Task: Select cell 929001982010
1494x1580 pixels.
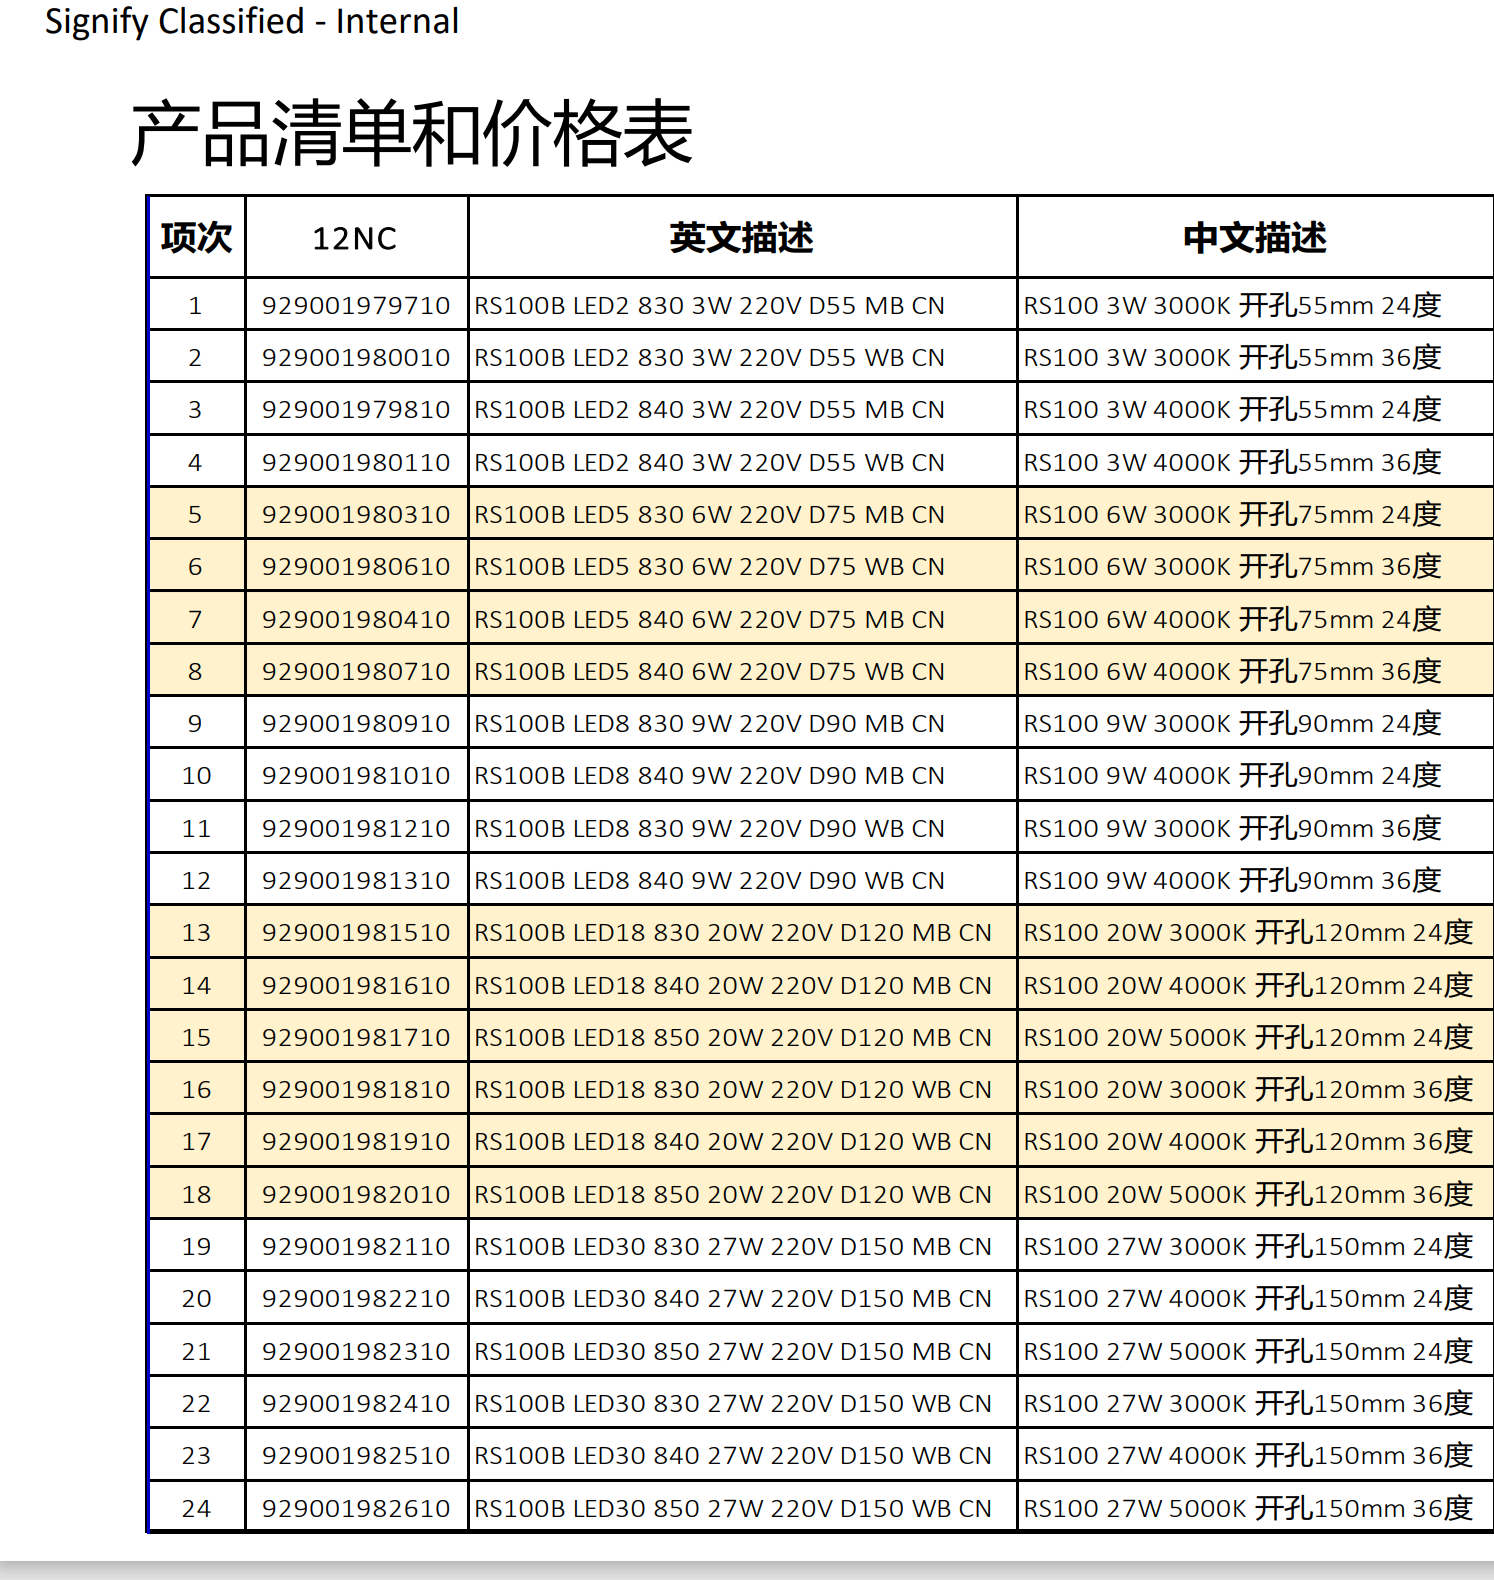Action: [x=356, y=1195]
